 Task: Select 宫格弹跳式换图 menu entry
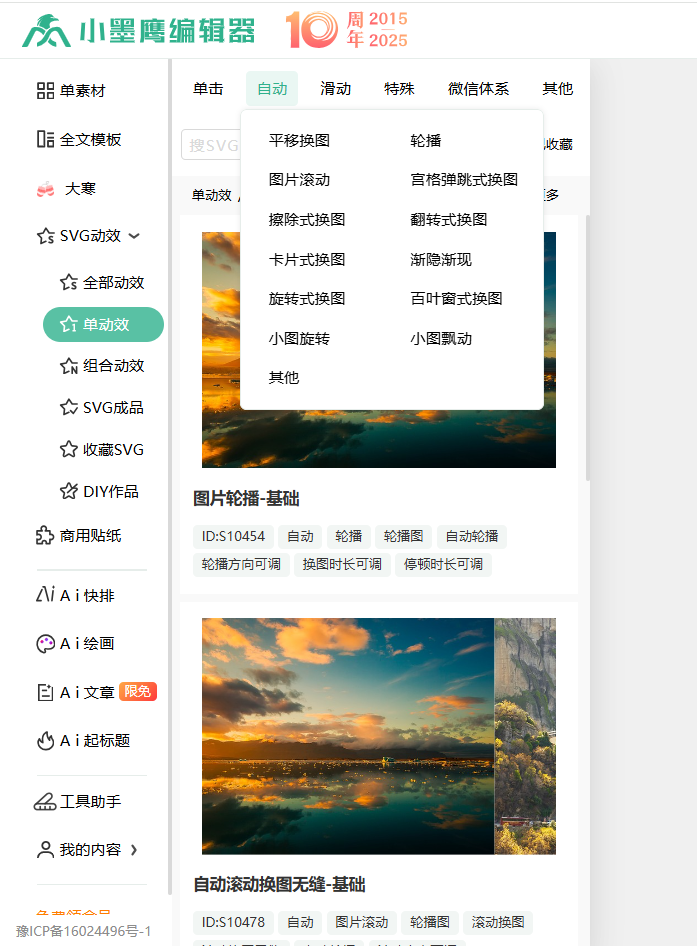464,180
